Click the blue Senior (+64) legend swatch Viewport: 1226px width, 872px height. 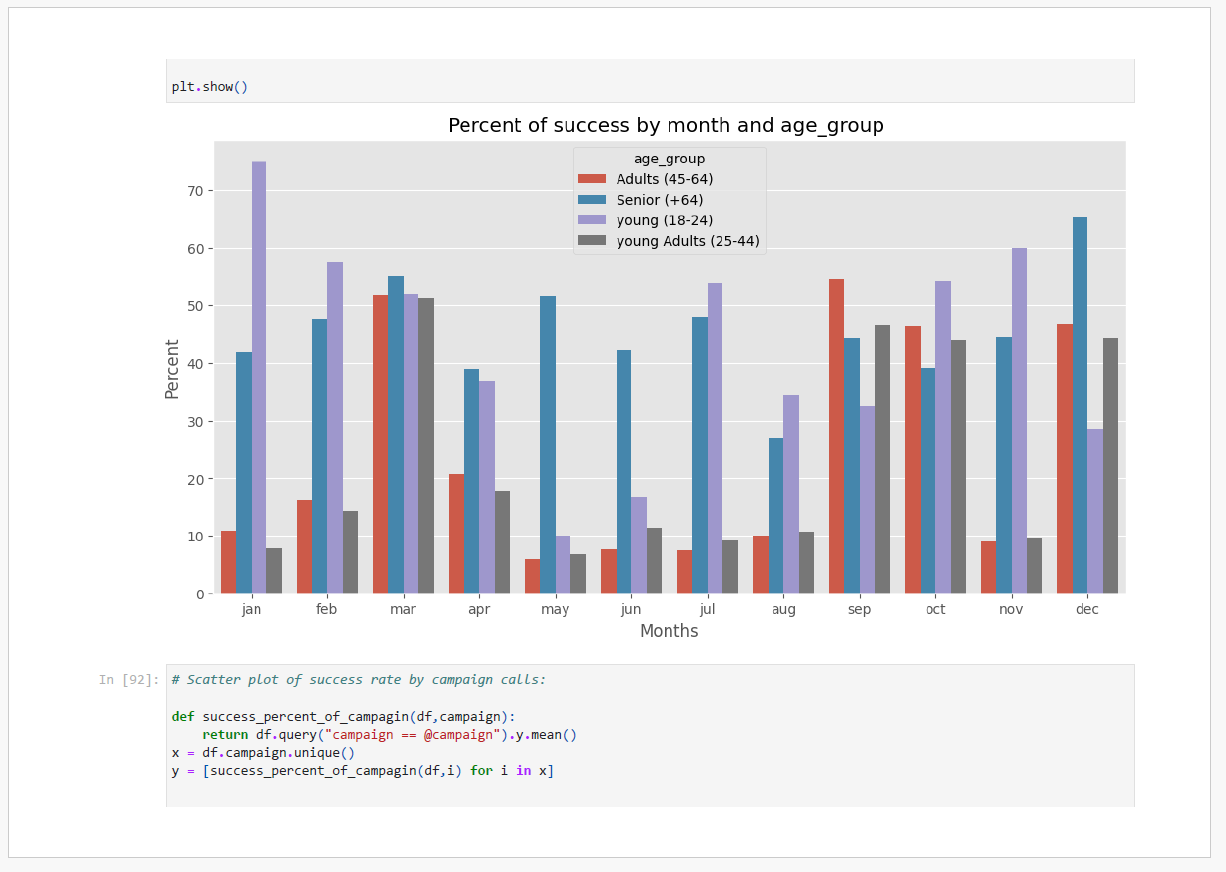[592, 200]
